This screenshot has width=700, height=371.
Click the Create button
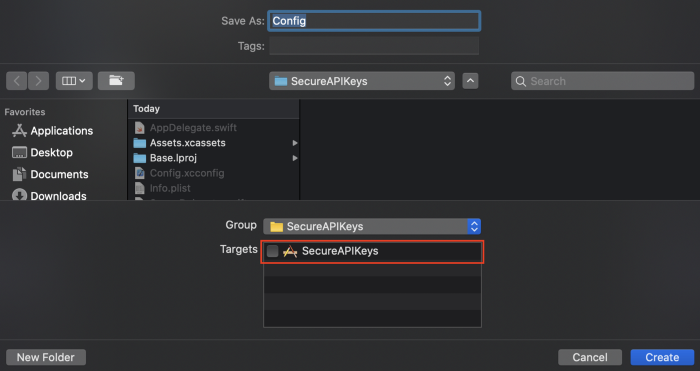coord(662,357)
